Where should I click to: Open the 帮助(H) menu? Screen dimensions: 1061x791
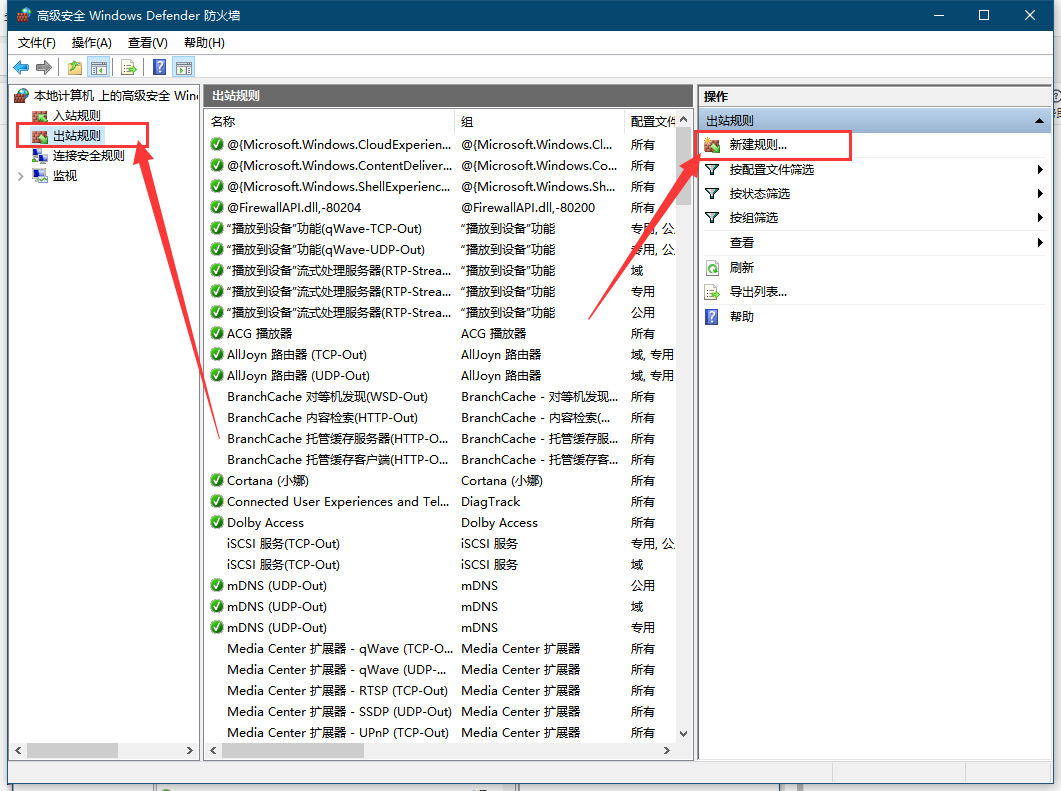(204, 43)
